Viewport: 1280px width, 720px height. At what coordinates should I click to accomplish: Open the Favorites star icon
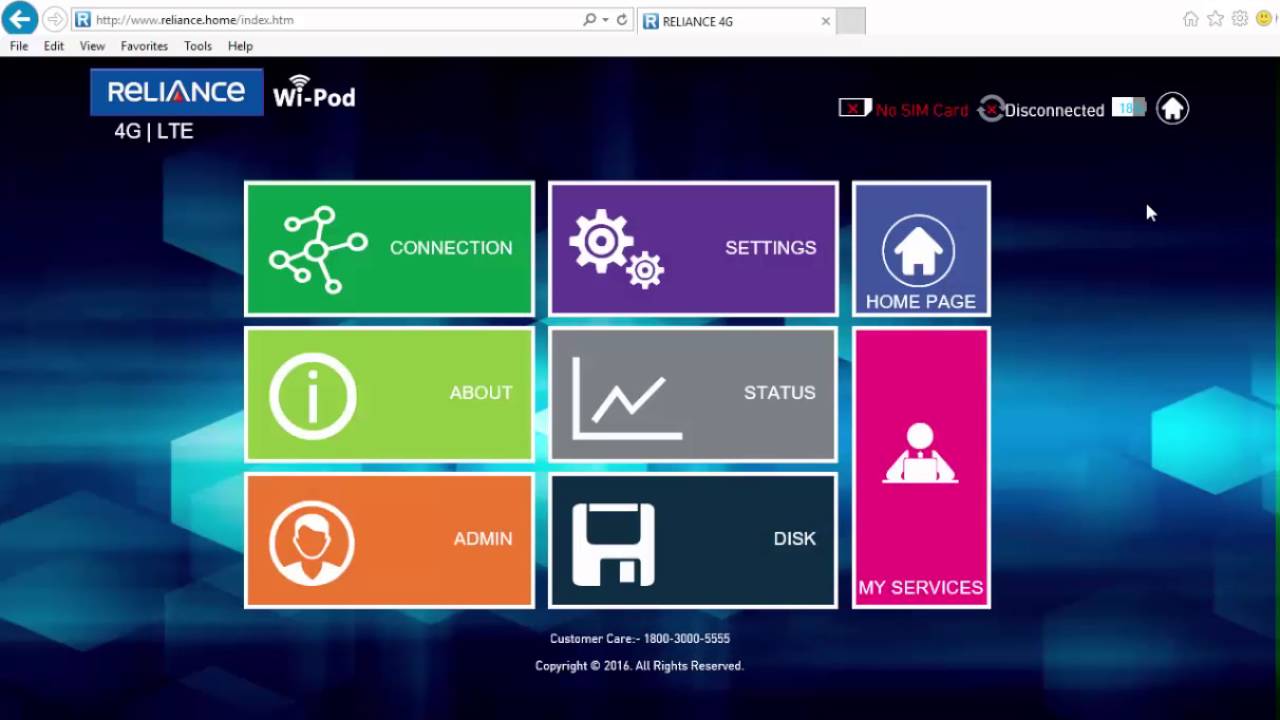(1215, 19)
